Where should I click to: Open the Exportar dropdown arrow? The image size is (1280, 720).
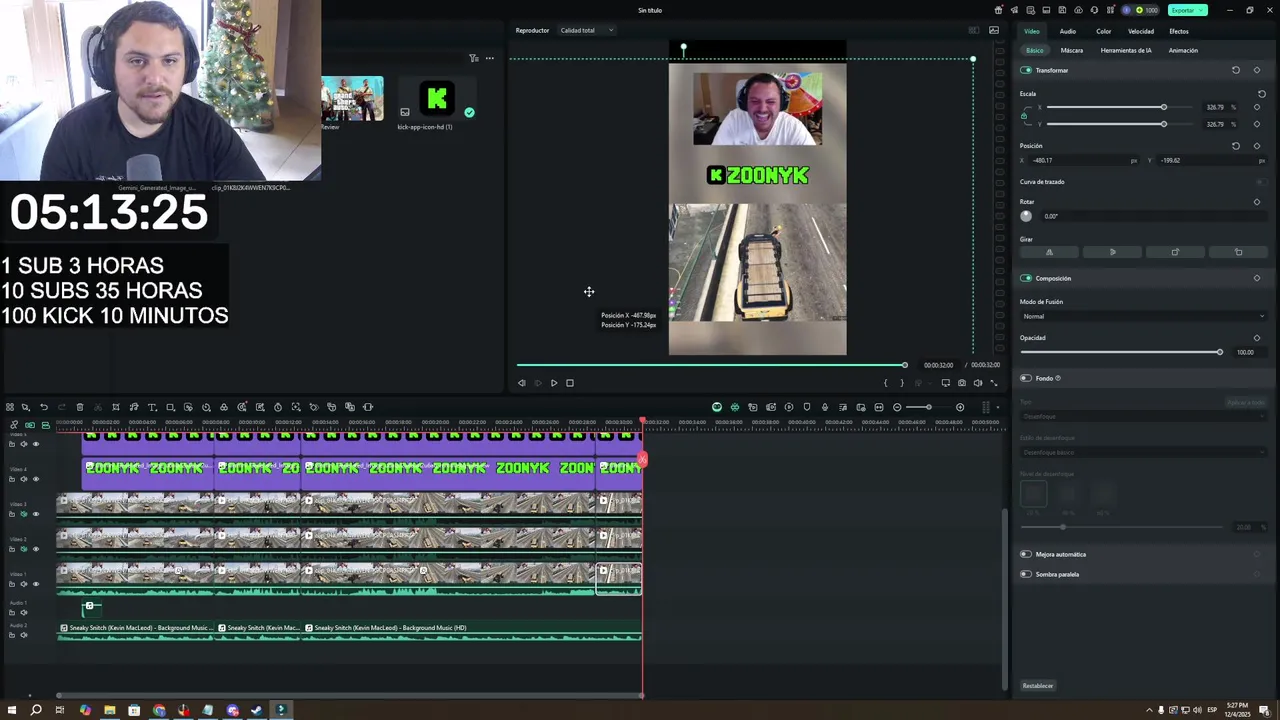[1200, 10]
